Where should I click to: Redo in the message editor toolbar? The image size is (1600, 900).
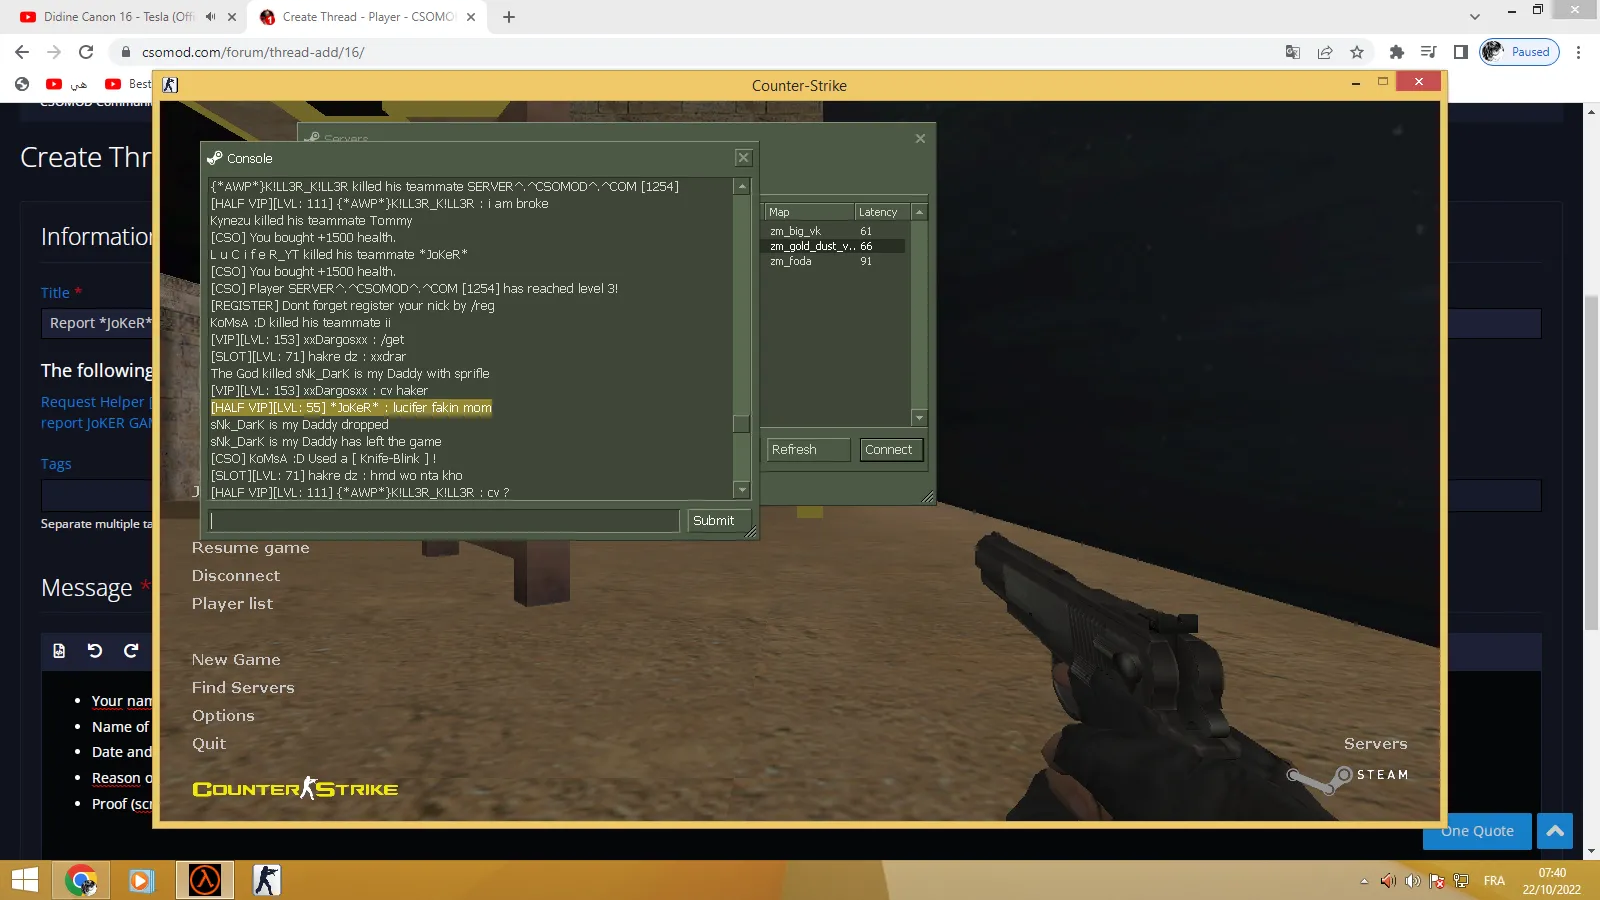tap(131, 651)
